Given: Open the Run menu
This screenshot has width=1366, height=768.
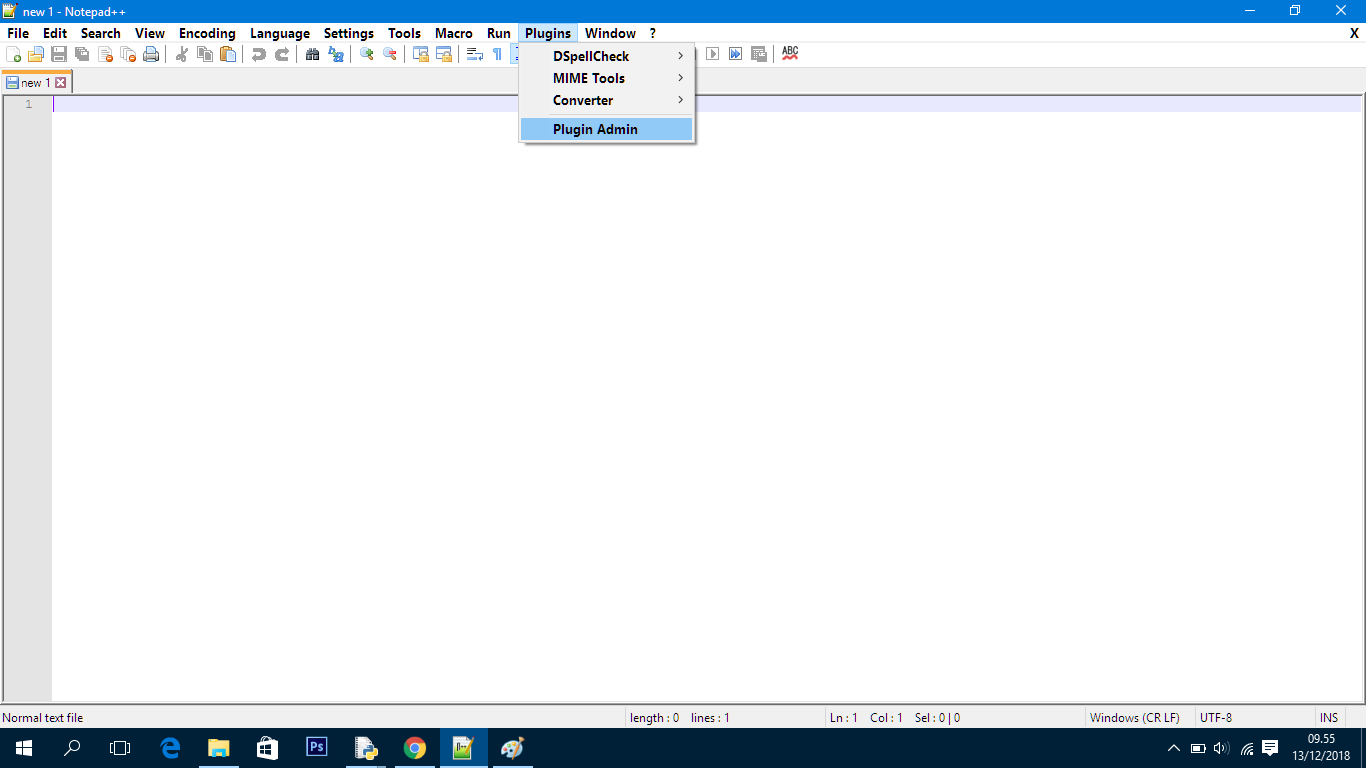Looking at the screenshot, I should pos(499,33).
